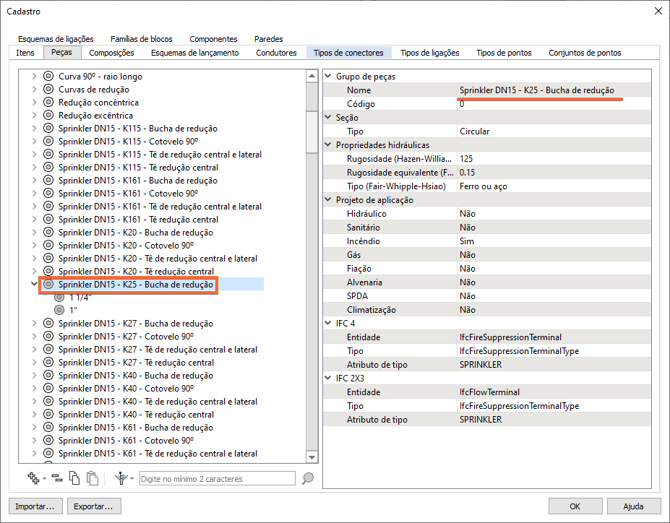This screenshot has width=670, height=523.
Task: Click the add item icon in bottom toolbar
Action: [34, 479]
